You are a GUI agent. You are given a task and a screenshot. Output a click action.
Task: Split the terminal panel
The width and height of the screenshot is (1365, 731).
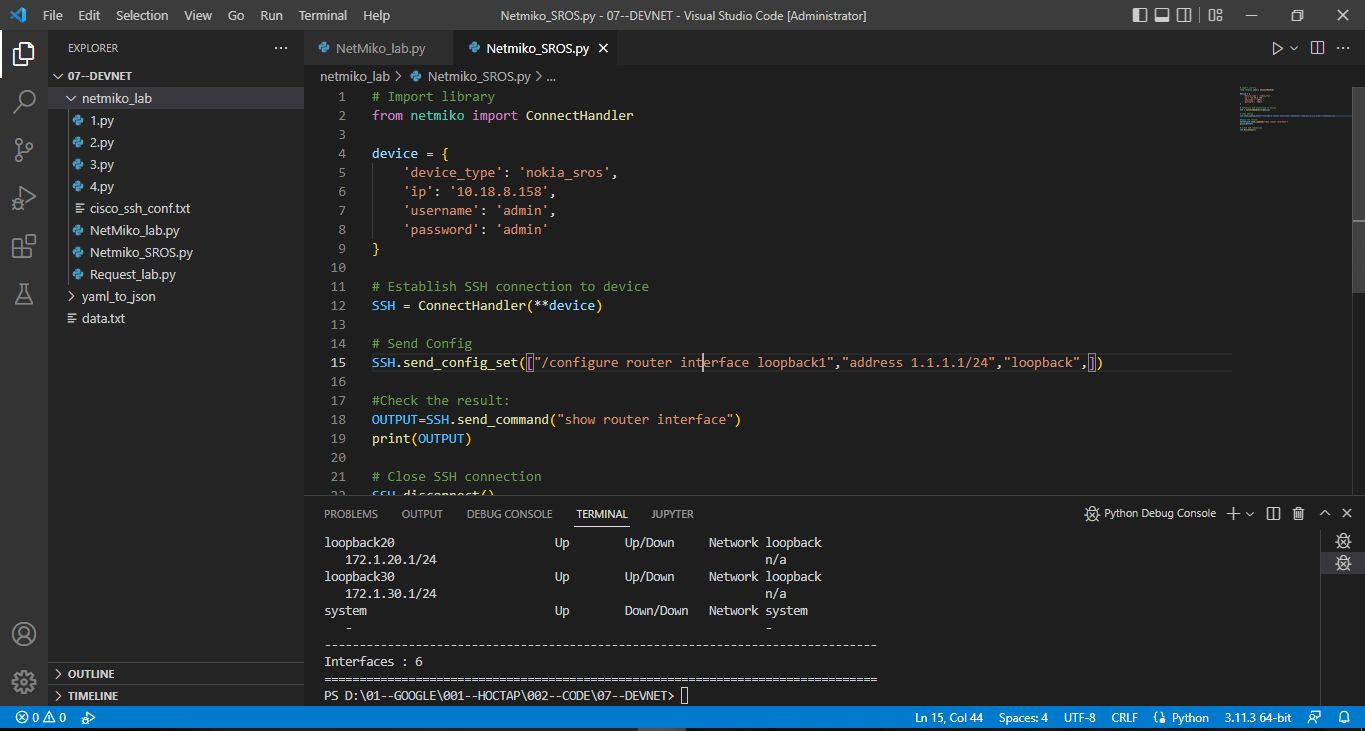tap(1273, 513)
